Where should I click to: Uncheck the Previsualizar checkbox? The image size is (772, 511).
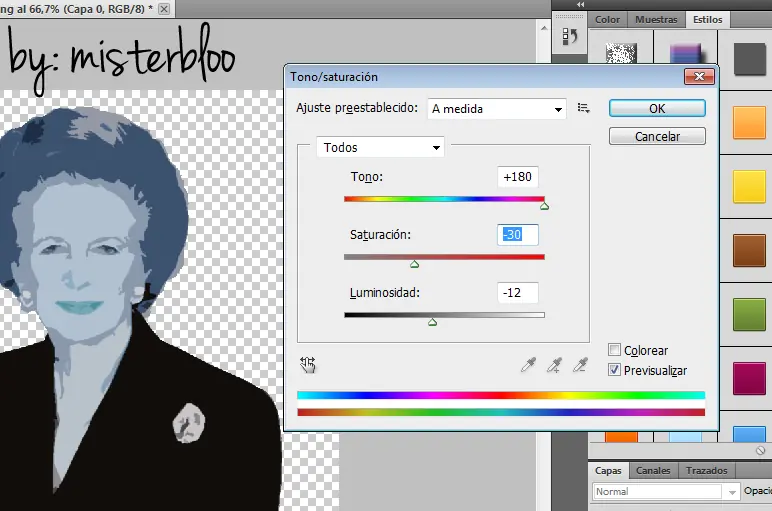tap(614, 370)
